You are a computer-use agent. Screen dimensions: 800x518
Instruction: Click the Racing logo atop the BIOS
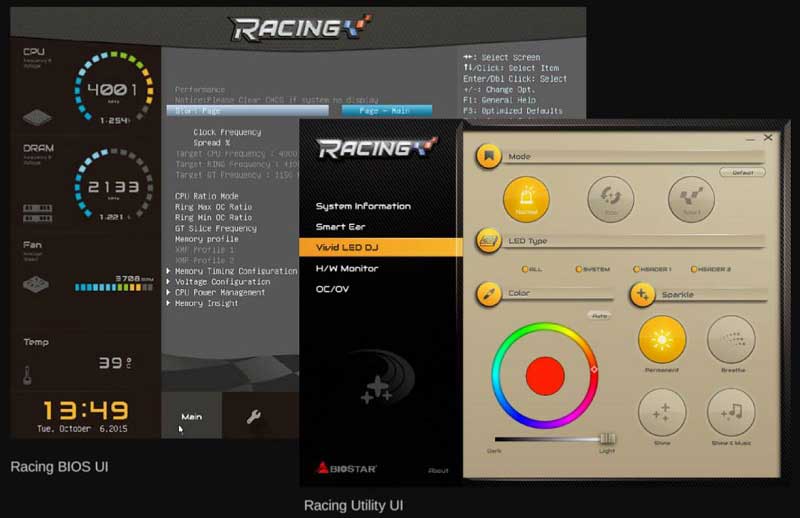(301, 28)
